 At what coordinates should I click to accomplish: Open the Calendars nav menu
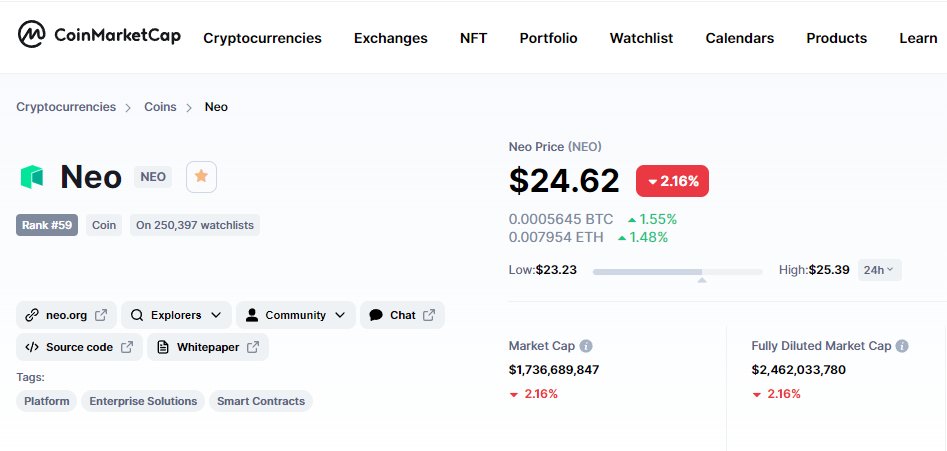coord(740,38)
